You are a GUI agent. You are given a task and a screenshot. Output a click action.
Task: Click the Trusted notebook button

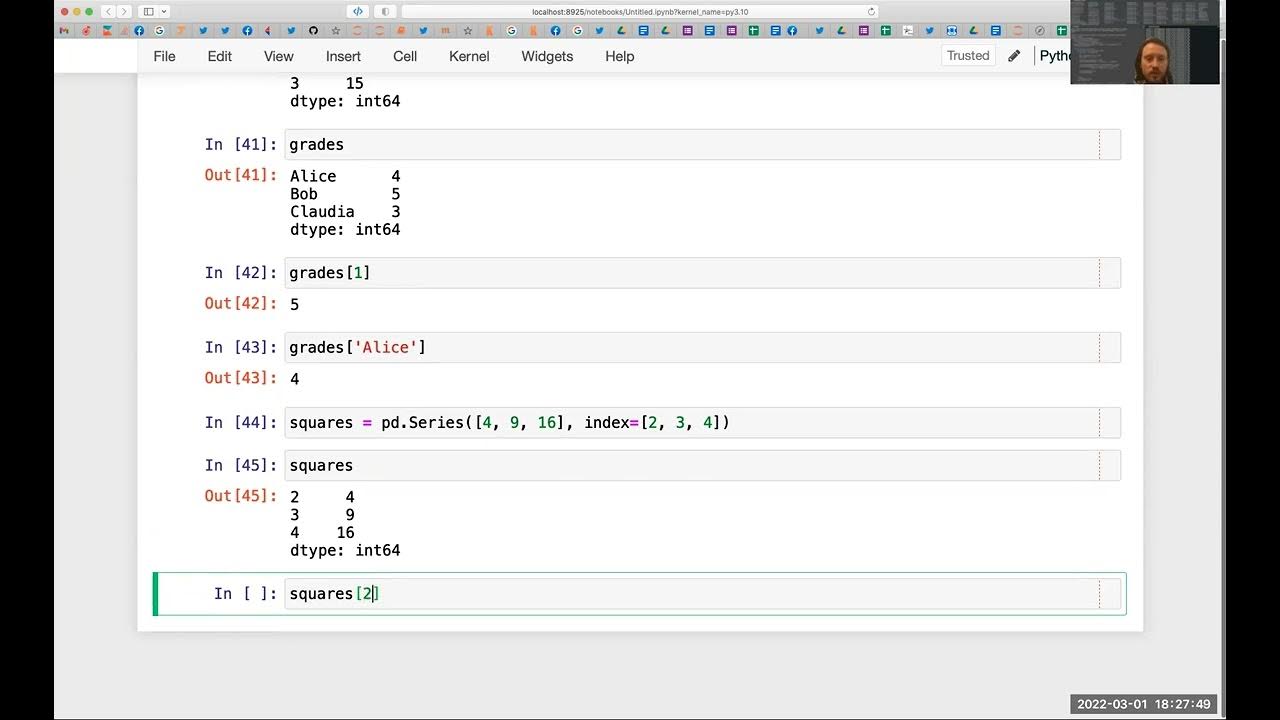968,56
